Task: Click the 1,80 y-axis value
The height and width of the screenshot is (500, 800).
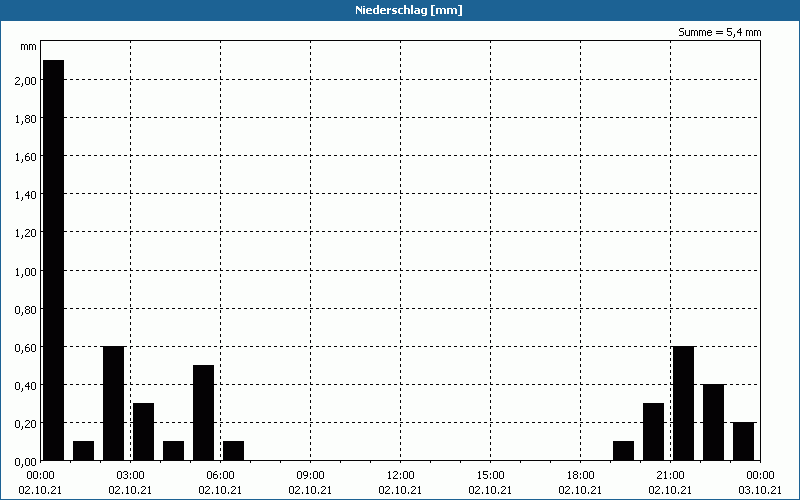Action: pos(26,118)
